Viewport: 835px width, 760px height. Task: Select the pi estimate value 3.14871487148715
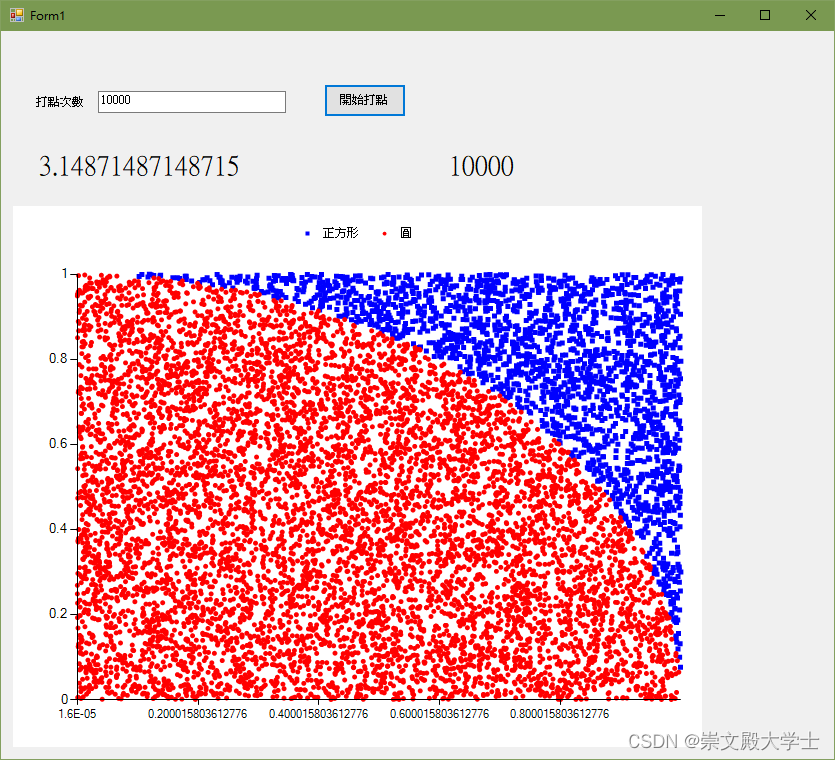click(x=139, y=166)
